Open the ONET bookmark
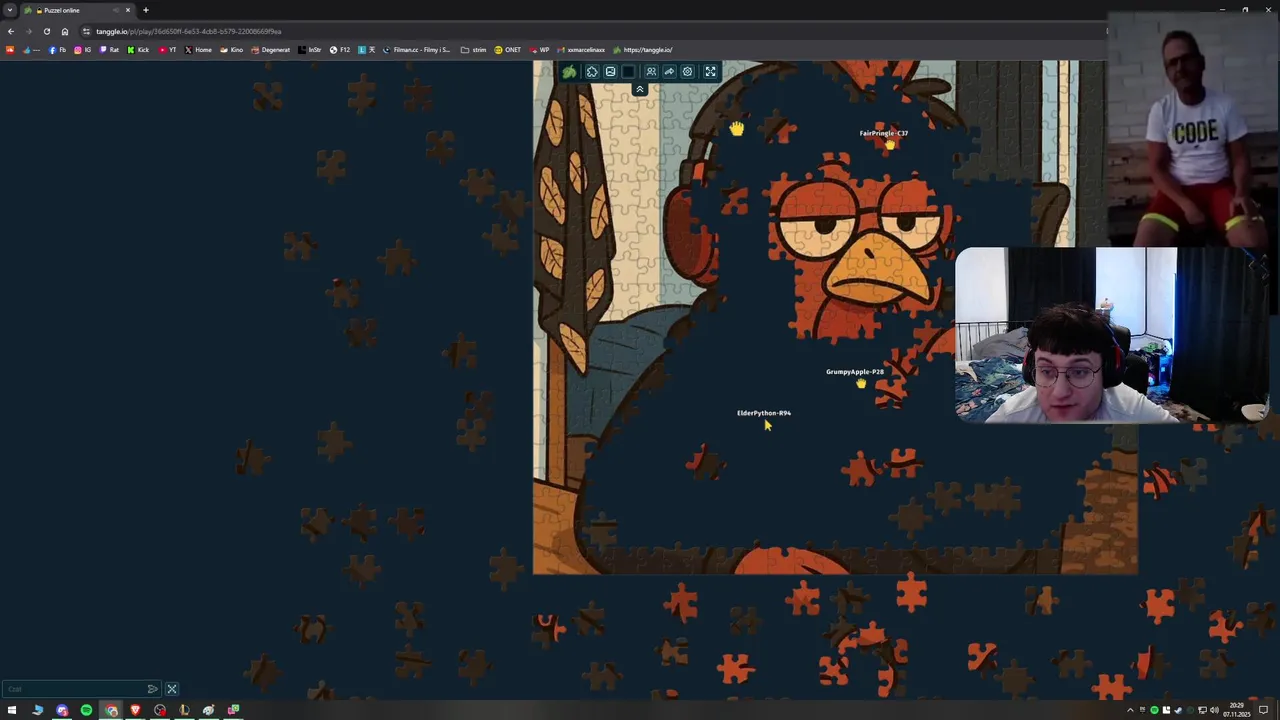The image size is (1280, 720). [x=508, y=50]
